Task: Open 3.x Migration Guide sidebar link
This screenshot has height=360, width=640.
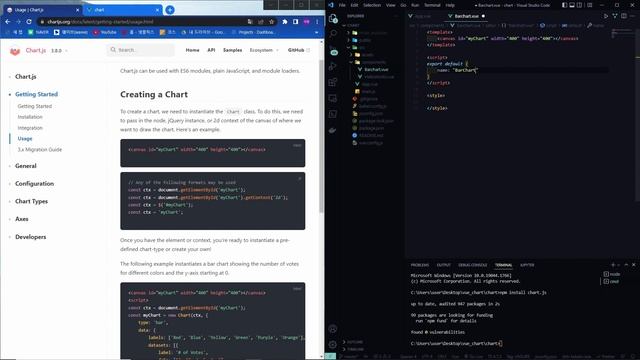Action: [x=40, y=150]
